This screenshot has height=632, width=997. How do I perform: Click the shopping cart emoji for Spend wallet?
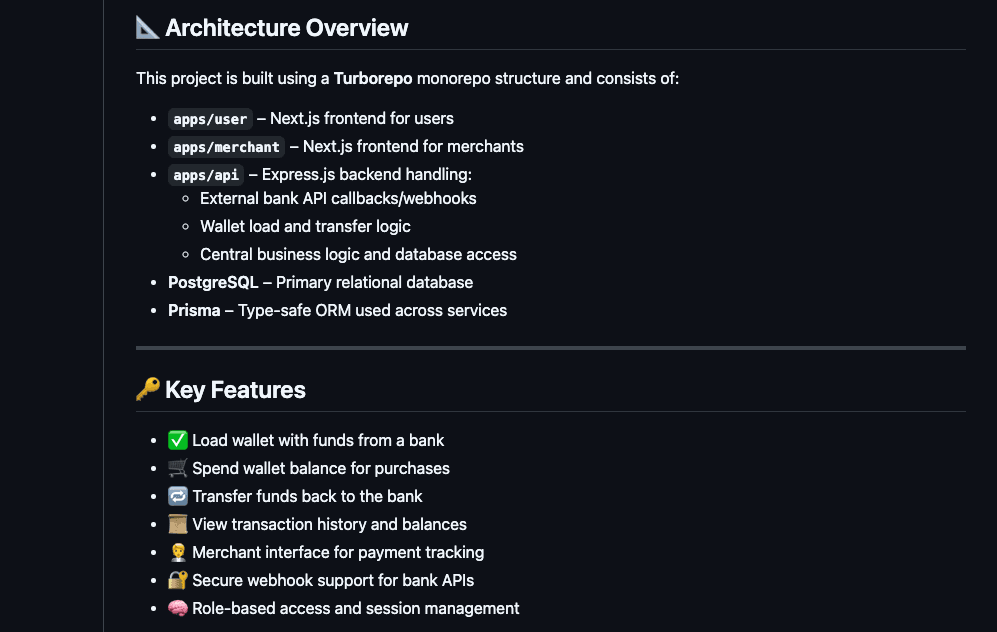[x=178, y=468]
